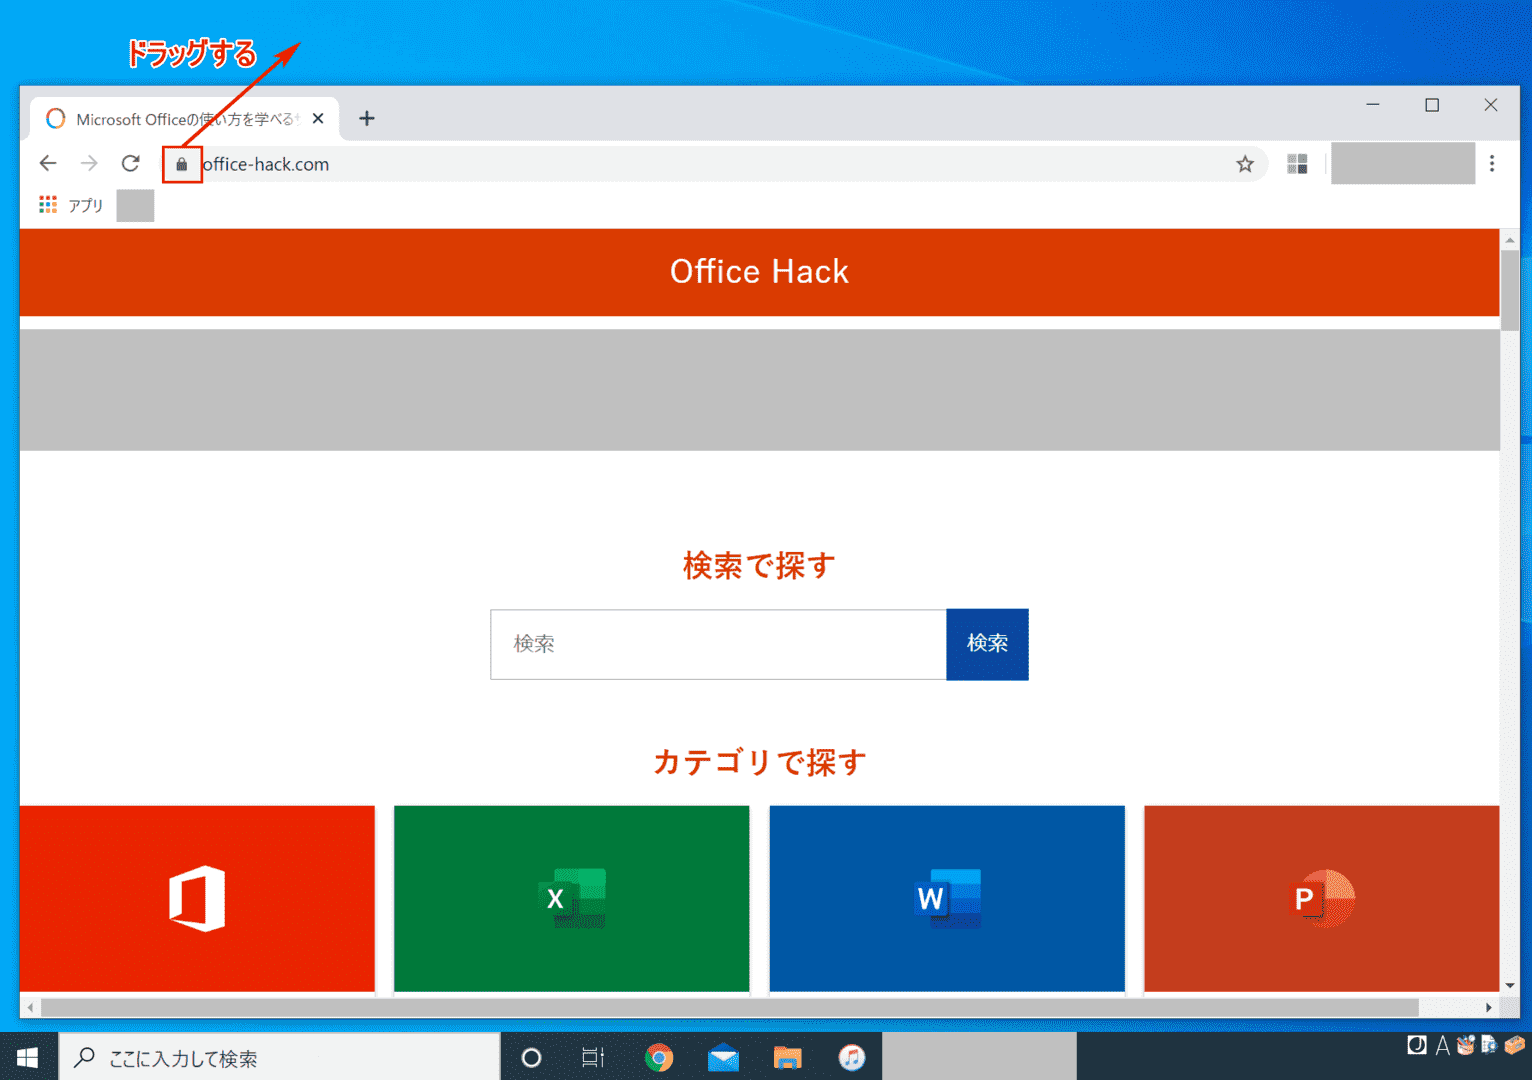Click the taskbar search box
The width and height of the screenshot is (1532, 1080).
[x=280, y=1057]
